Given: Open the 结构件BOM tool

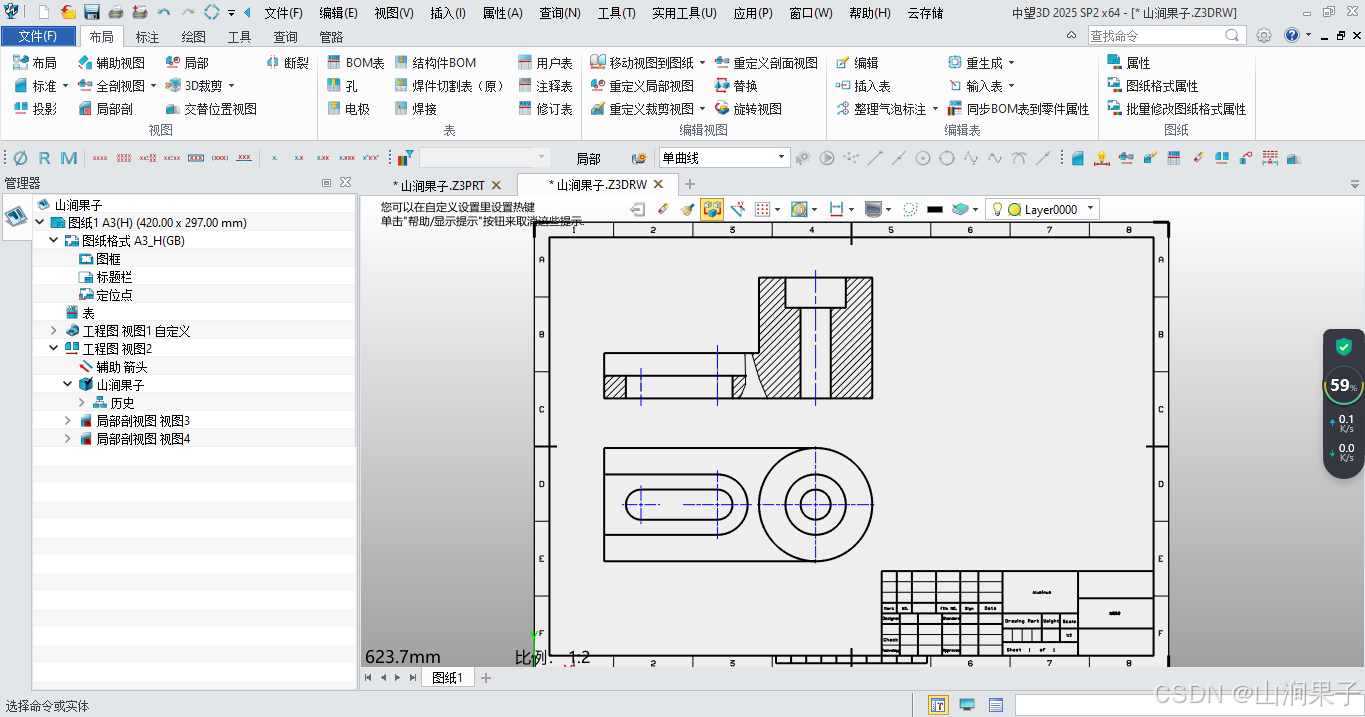Looking at the screenshot, I should point(436,63).
